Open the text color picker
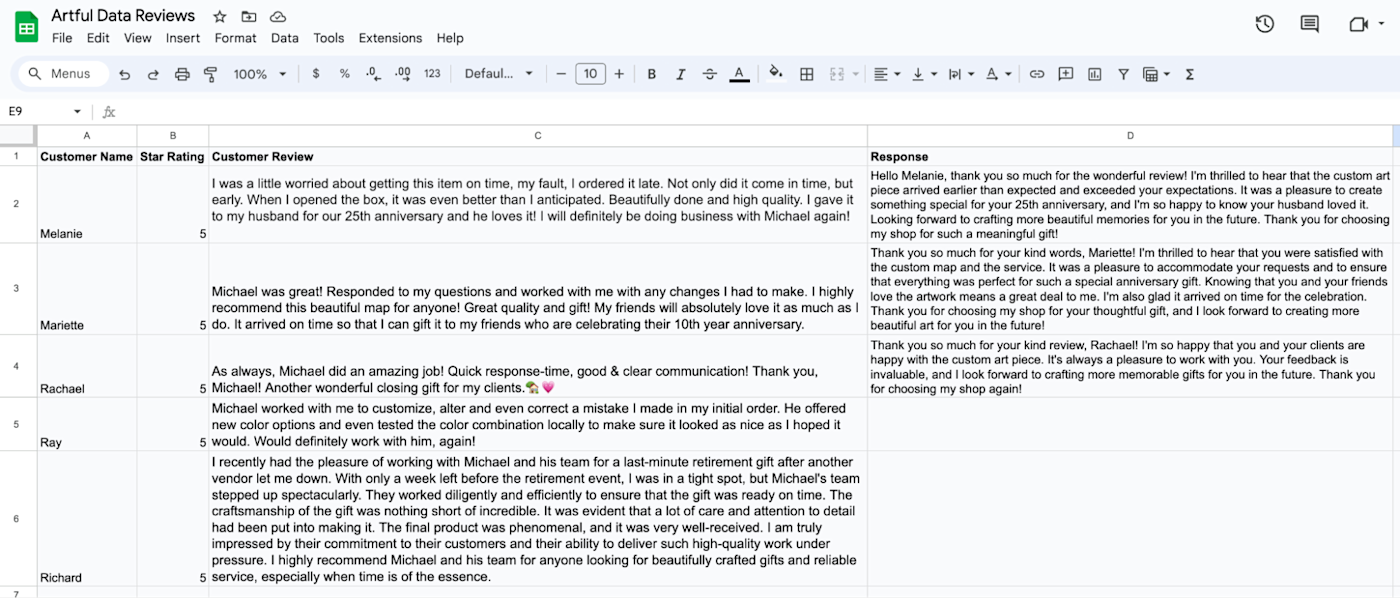This screenshot has width=1400, height=598. 739,74
